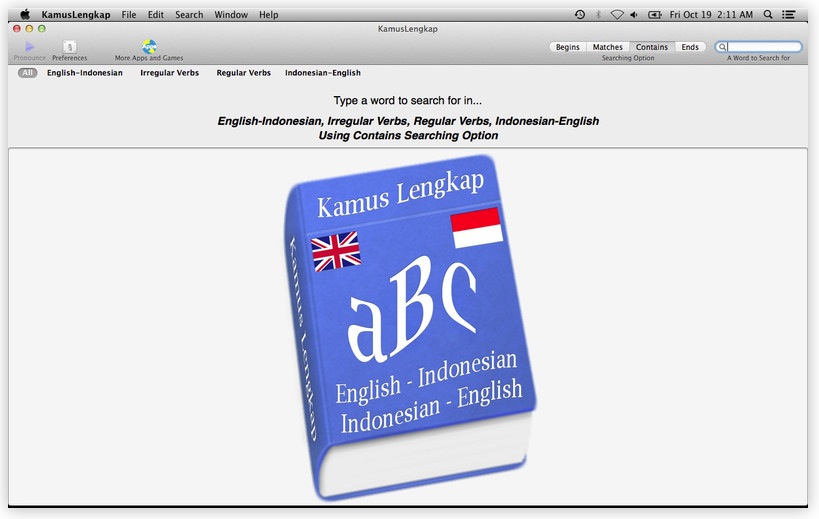Open Notification Center list icon
819x519 pixels.
tap(789, 15)
